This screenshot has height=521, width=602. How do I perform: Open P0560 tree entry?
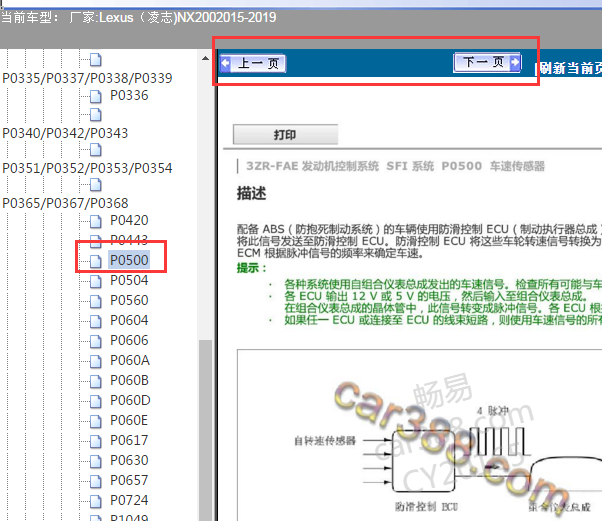point(129,300)
